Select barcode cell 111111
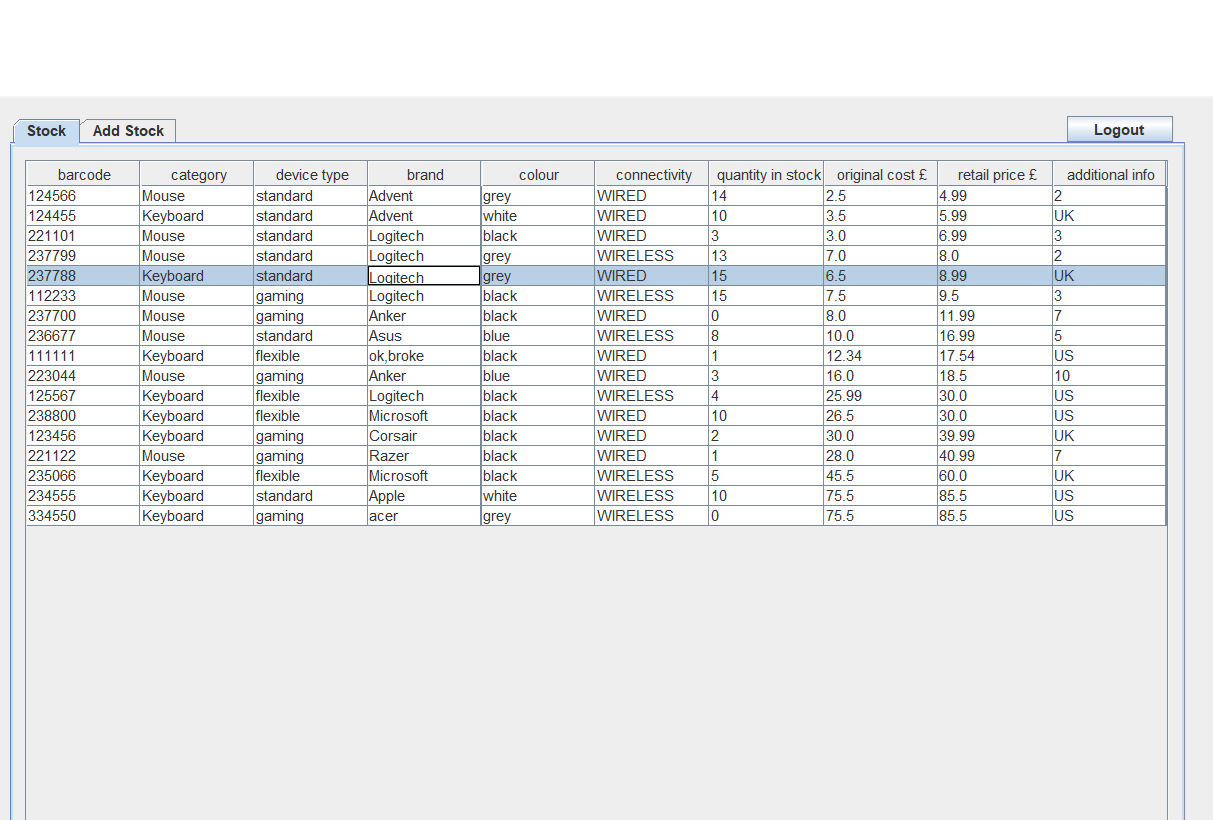This screenshot has height=820, width=1213. point(83,356)
